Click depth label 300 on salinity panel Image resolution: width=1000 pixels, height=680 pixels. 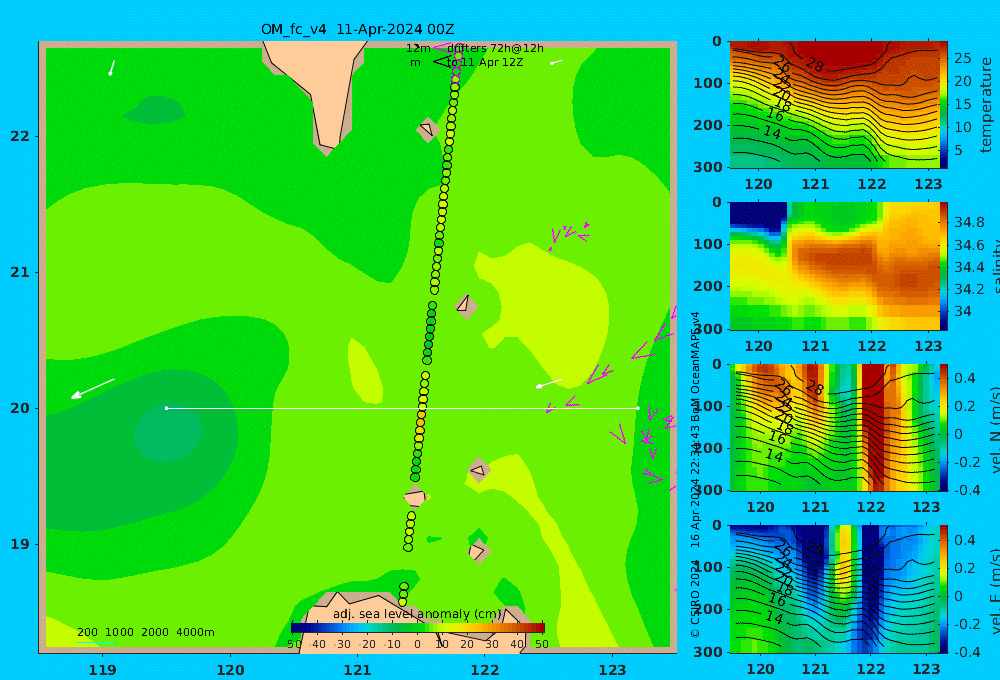coord(708,329)
